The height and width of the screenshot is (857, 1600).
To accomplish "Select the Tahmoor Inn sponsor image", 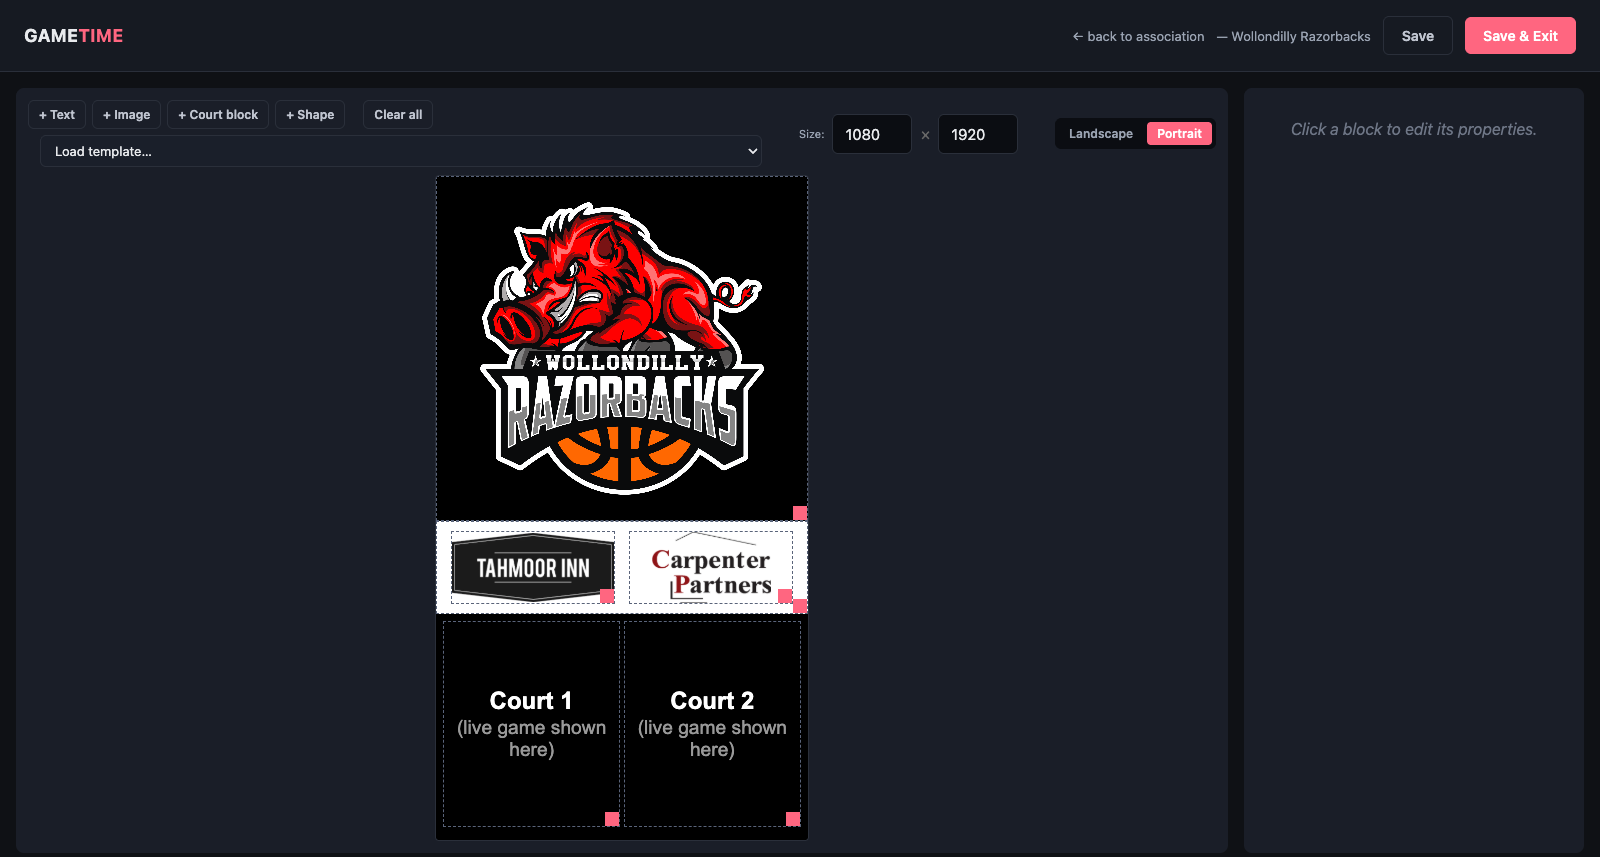I will coord(533,567).
